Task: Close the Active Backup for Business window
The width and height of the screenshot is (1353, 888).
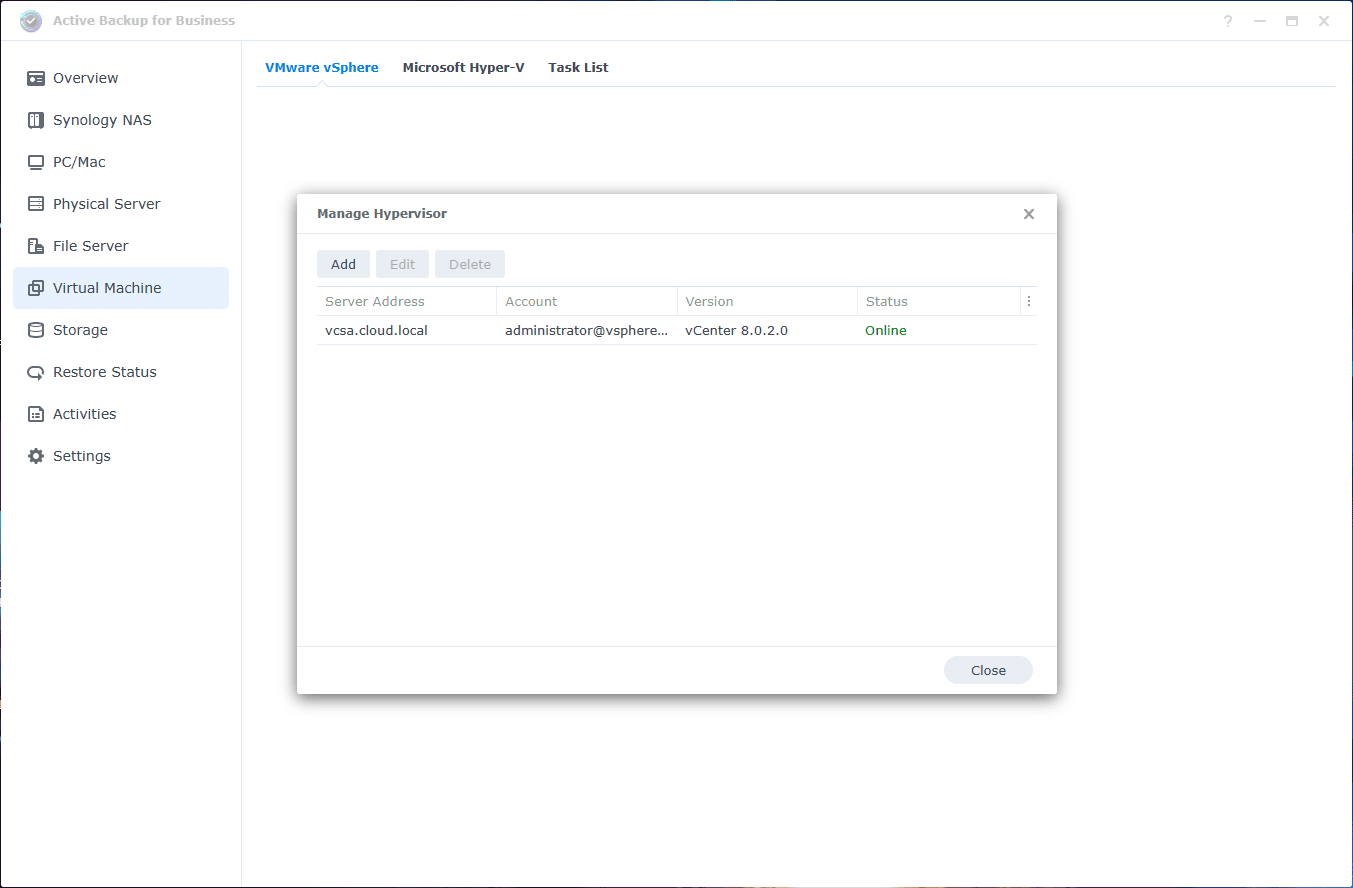Action: pos(1324,21)
